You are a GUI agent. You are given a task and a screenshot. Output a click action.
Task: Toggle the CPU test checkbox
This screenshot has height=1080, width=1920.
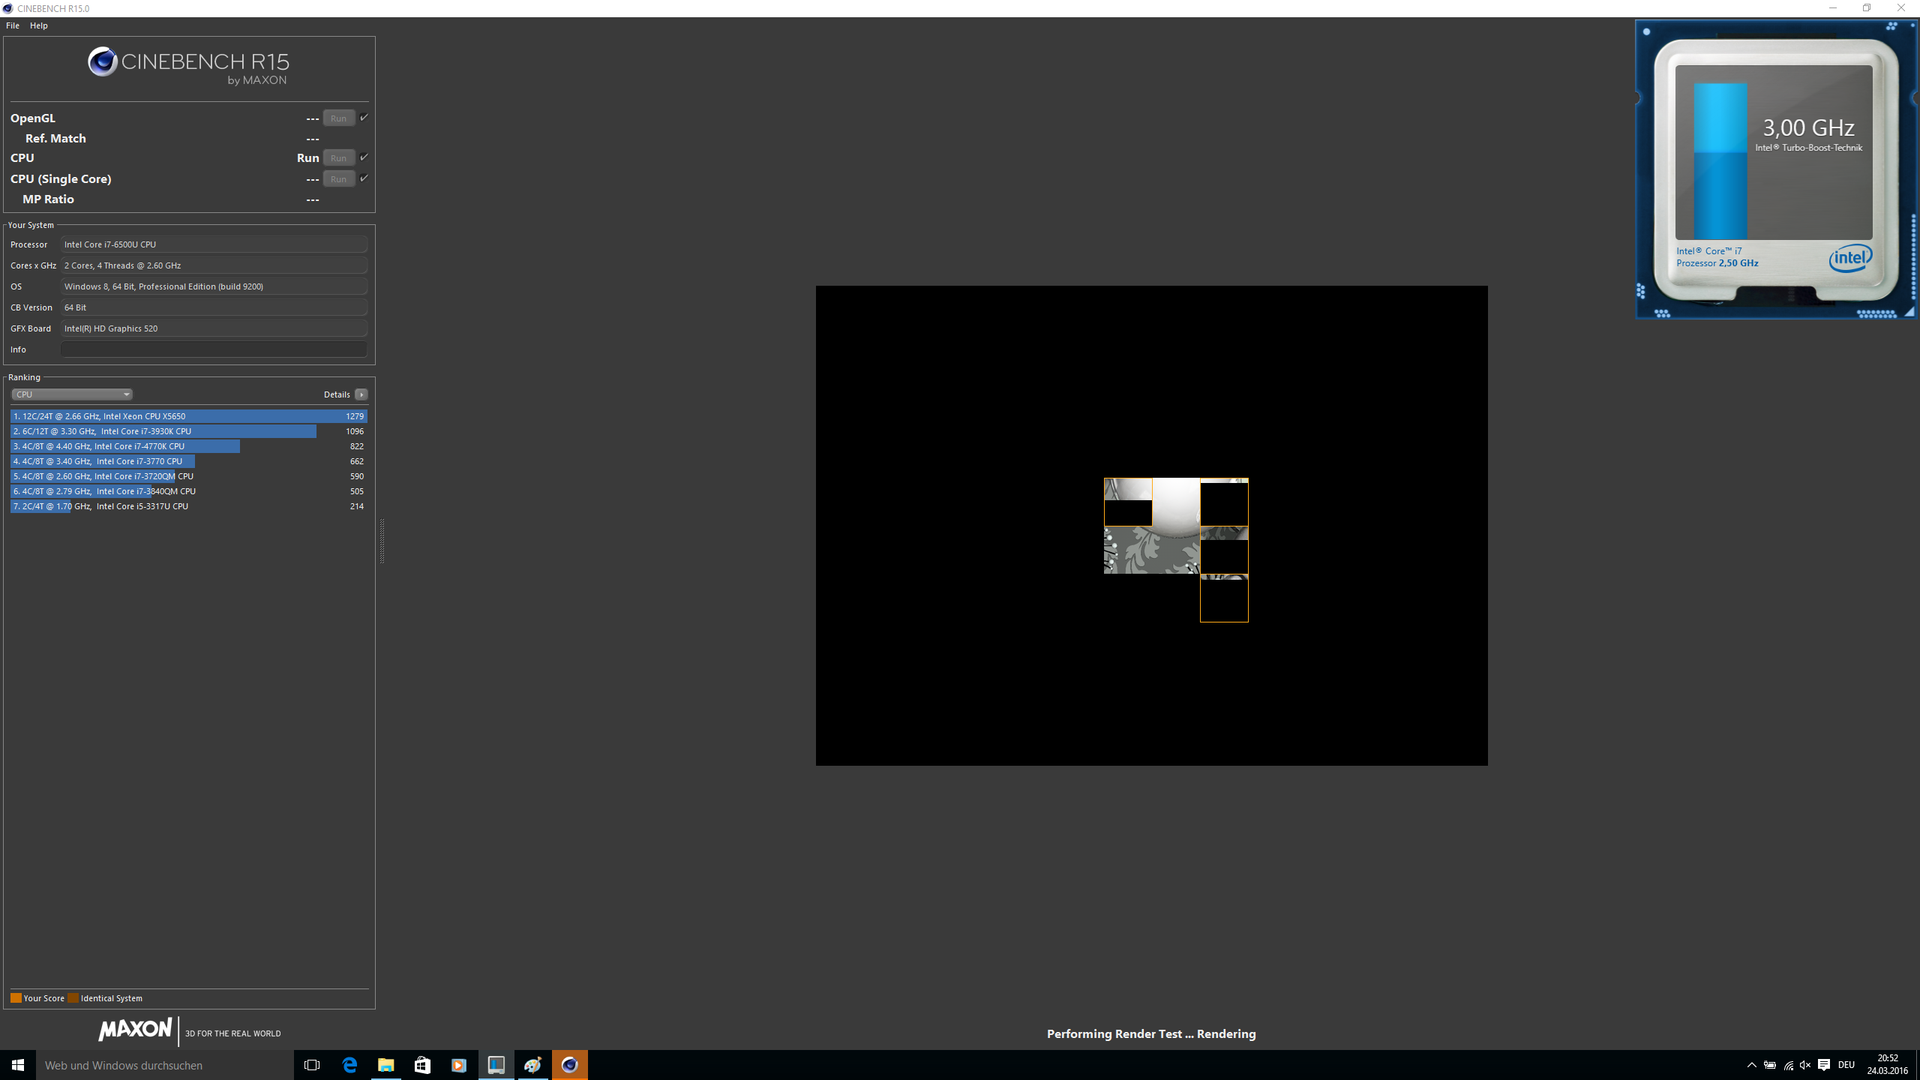click(364, 157)
